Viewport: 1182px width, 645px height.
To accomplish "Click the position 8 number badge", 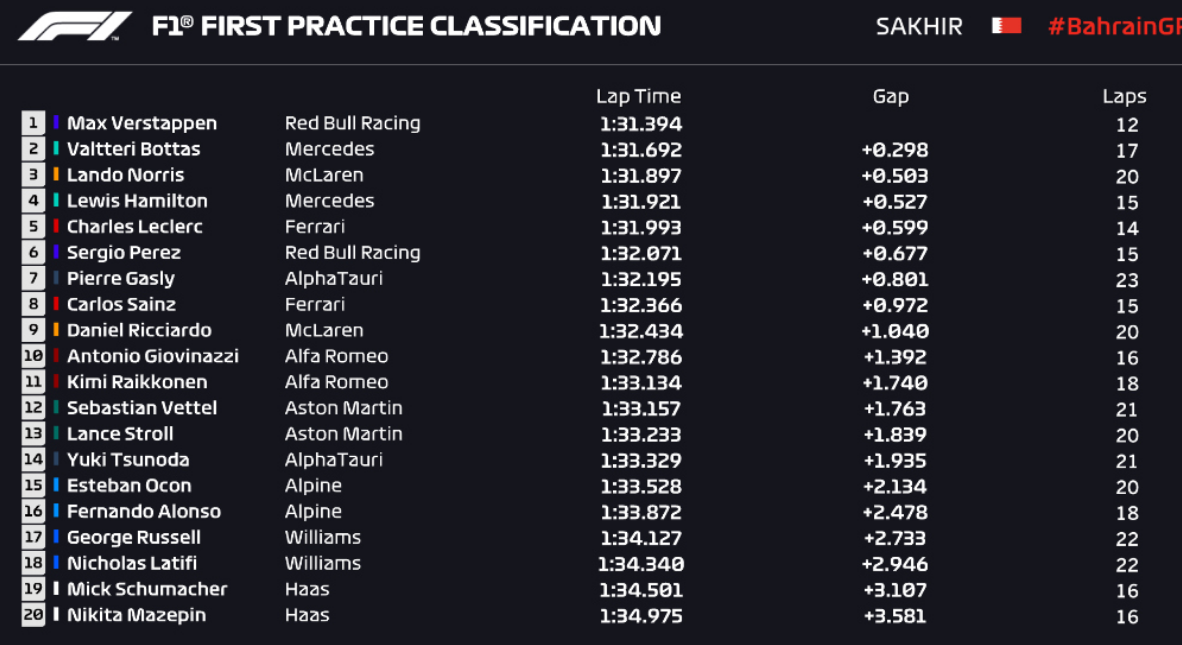I will coord(33,304).
